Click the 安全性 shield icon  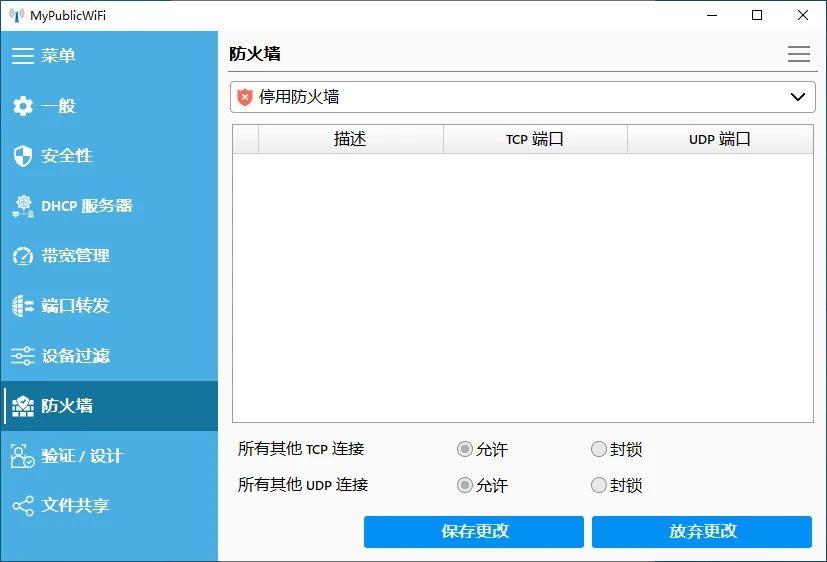click(23, 156)
